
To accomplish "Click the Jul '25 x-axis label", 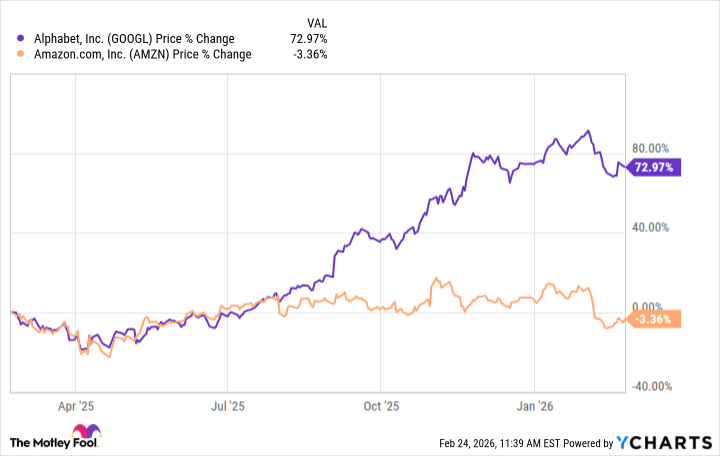I will coord(228,408).
